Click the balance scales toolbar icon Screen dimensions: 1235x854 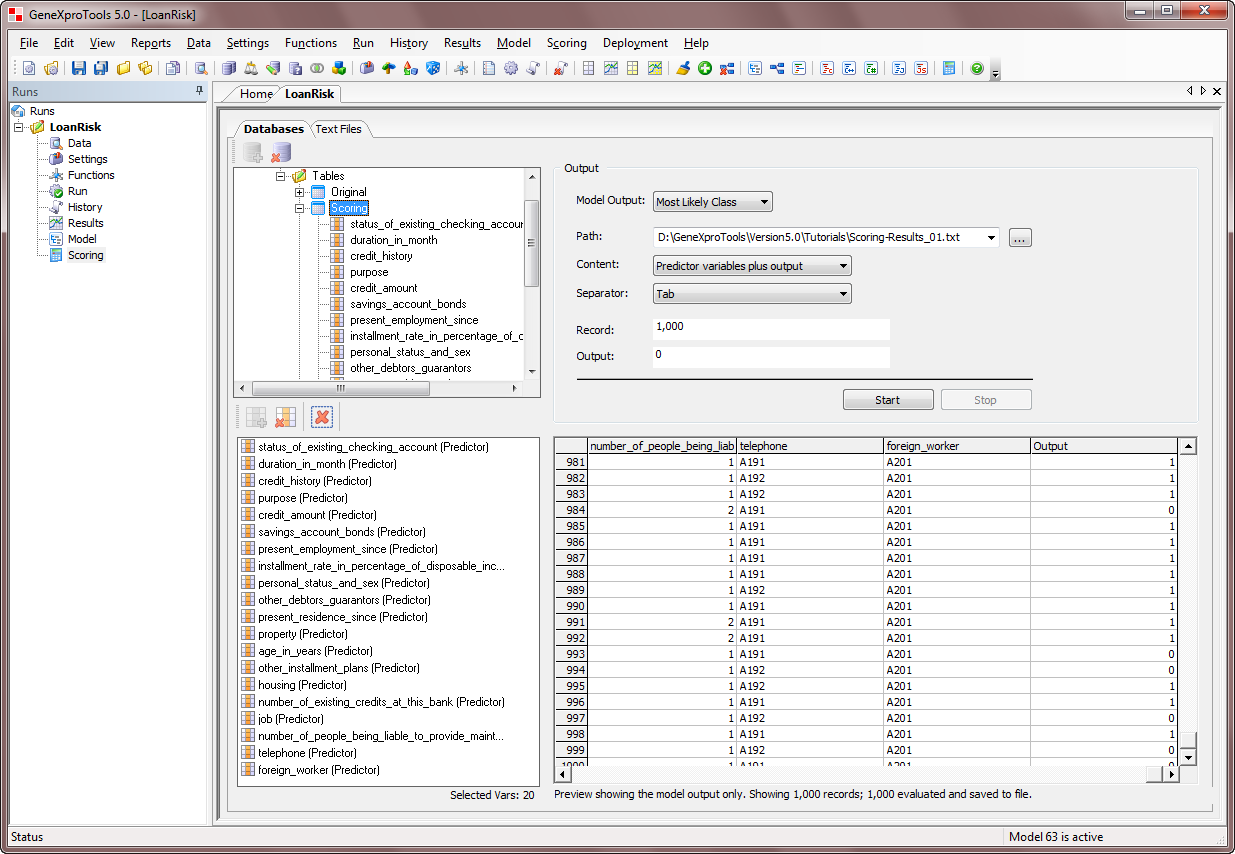pos(250,69)
